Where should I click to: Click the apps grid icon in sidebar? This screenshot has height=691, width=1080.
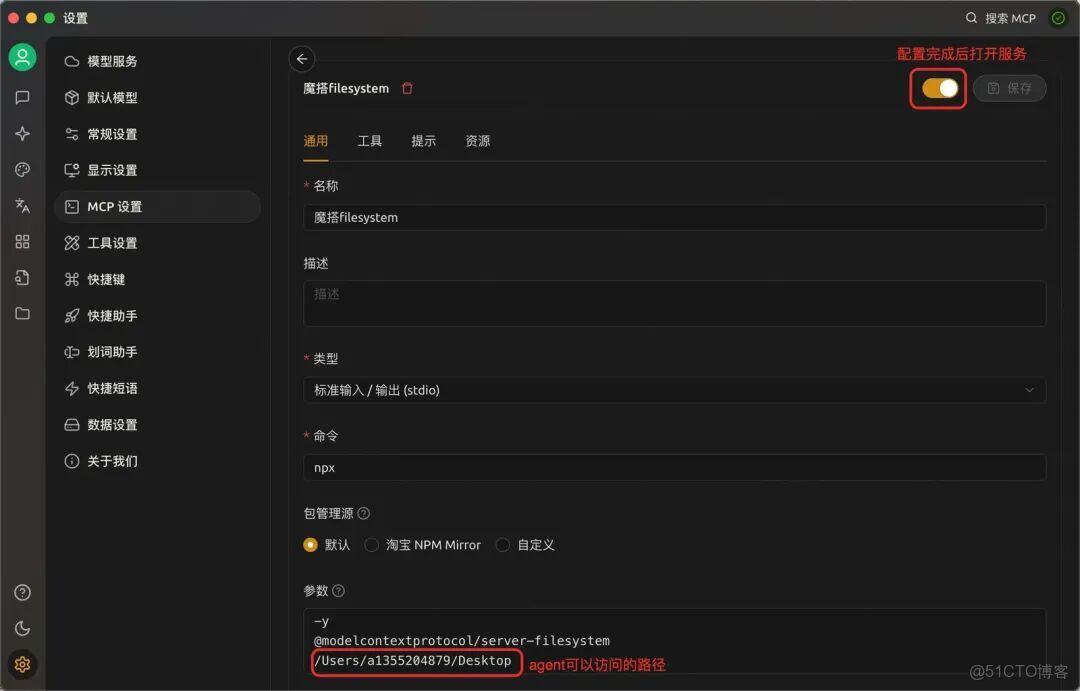pyautogui.click(x=22, y=241)
